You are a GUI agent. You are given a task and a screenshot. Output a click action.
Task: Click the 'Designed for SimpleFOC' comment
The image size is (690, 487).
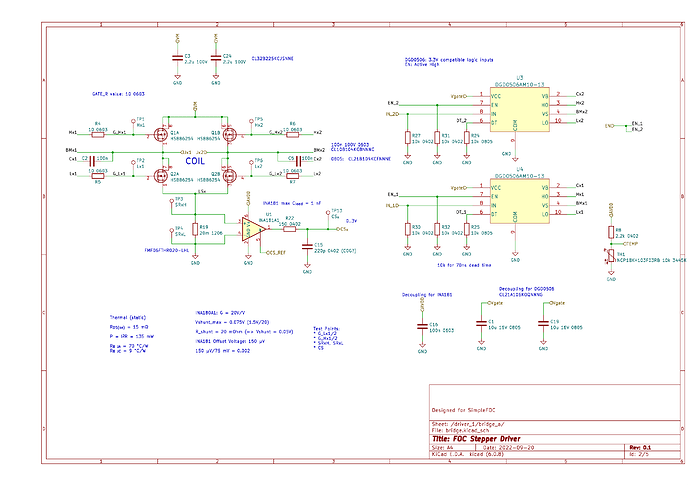coord(463,410)
